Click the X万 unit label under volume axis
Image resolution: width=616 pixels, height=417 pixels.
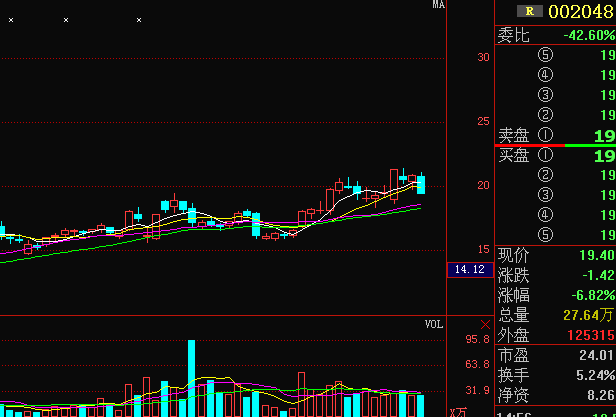458,413
